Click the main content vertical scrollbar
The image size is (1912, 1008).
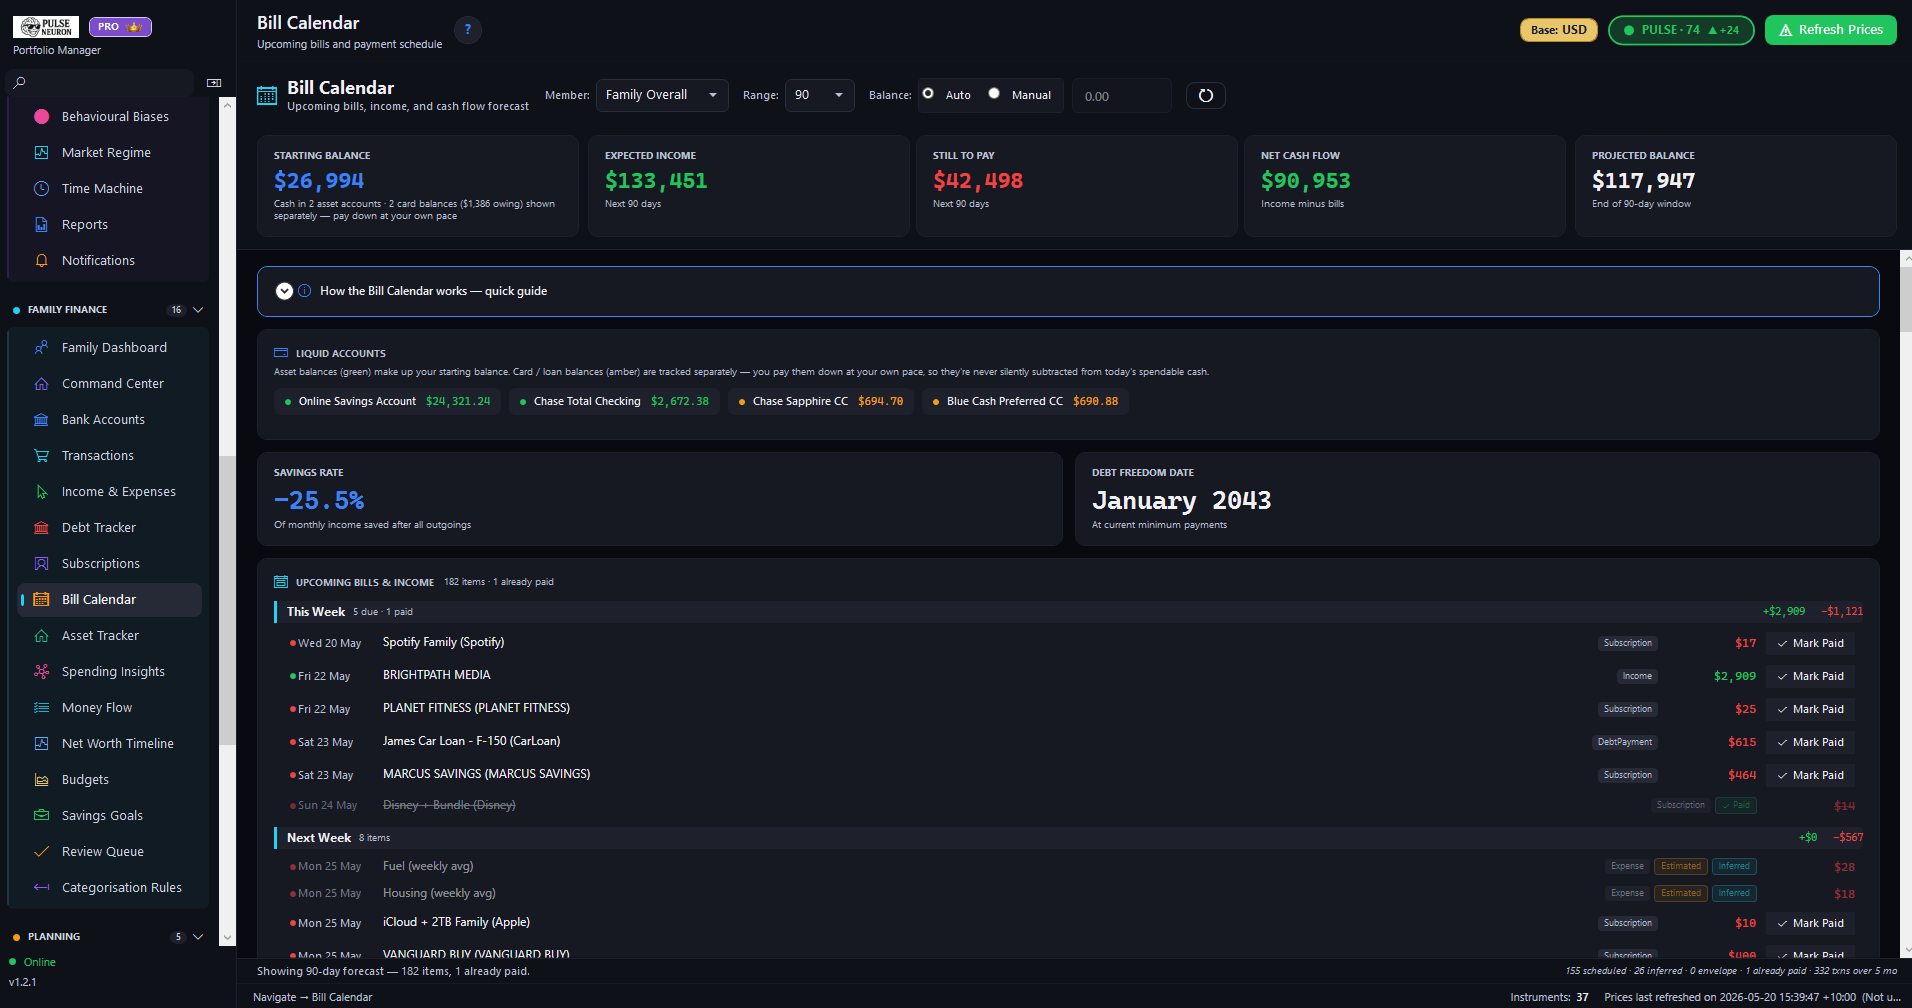(x=1905, y=297)
